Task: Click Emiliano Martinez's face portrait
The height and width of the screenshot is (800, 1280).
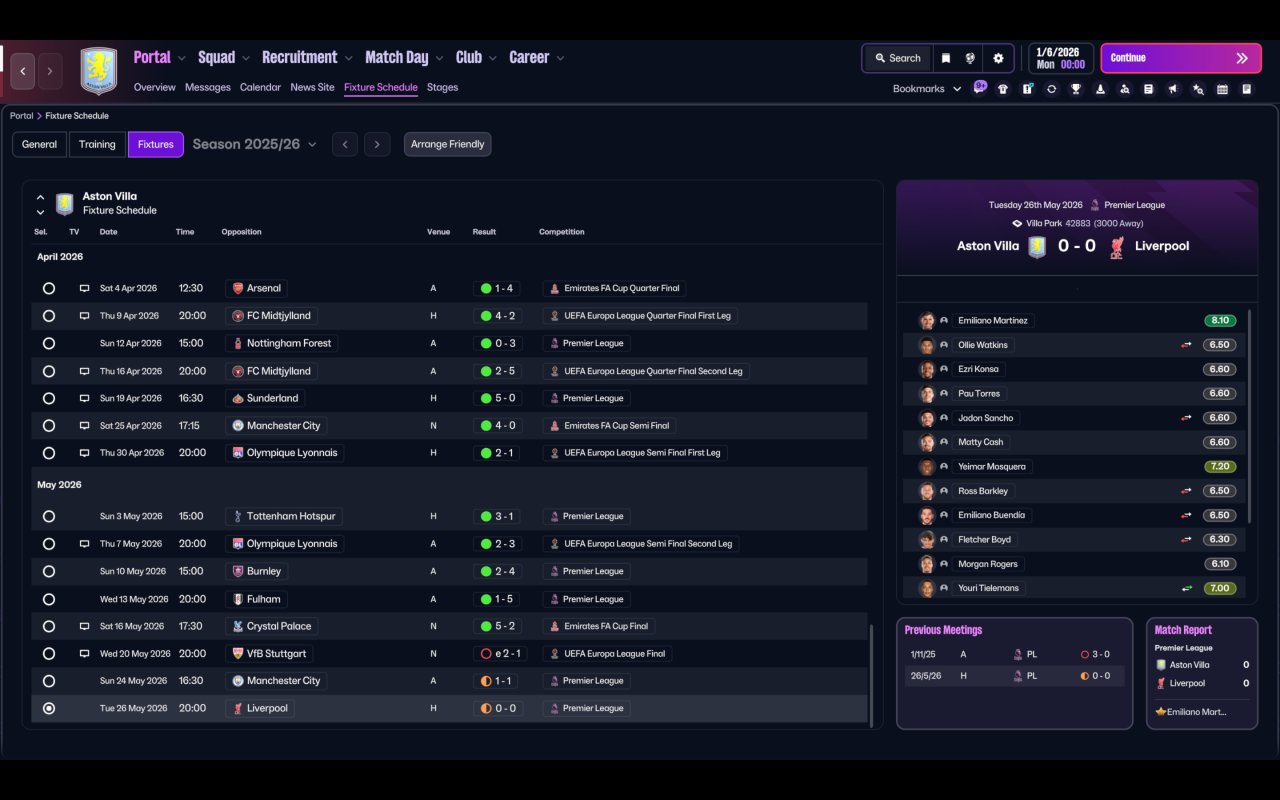Action: click(x=927, y=321)
